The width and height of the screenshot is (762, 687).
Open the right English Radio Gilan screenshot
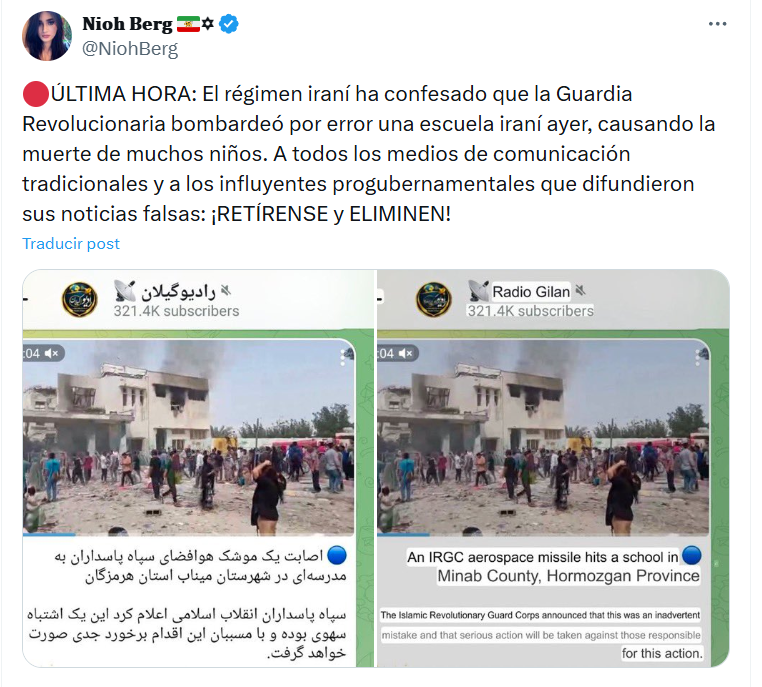tap(554, 468)
